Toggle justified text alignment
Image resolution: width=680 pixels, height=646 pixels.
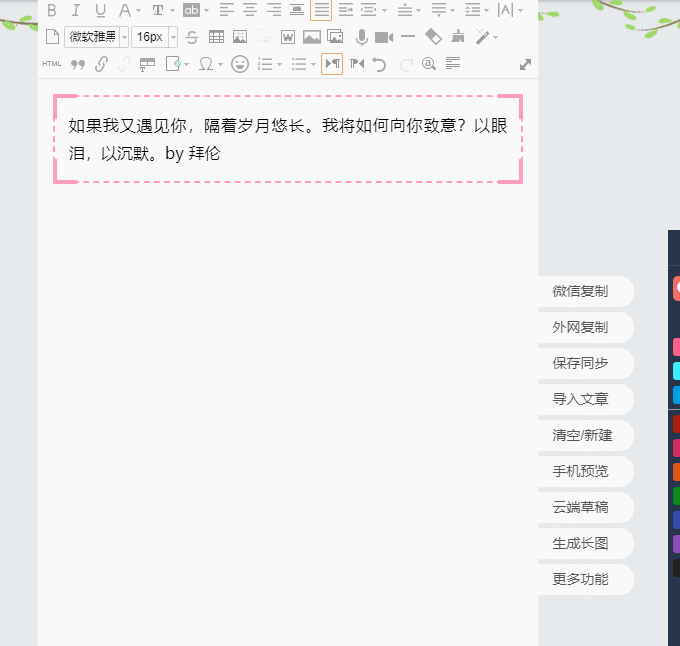(x=321, y=10)
